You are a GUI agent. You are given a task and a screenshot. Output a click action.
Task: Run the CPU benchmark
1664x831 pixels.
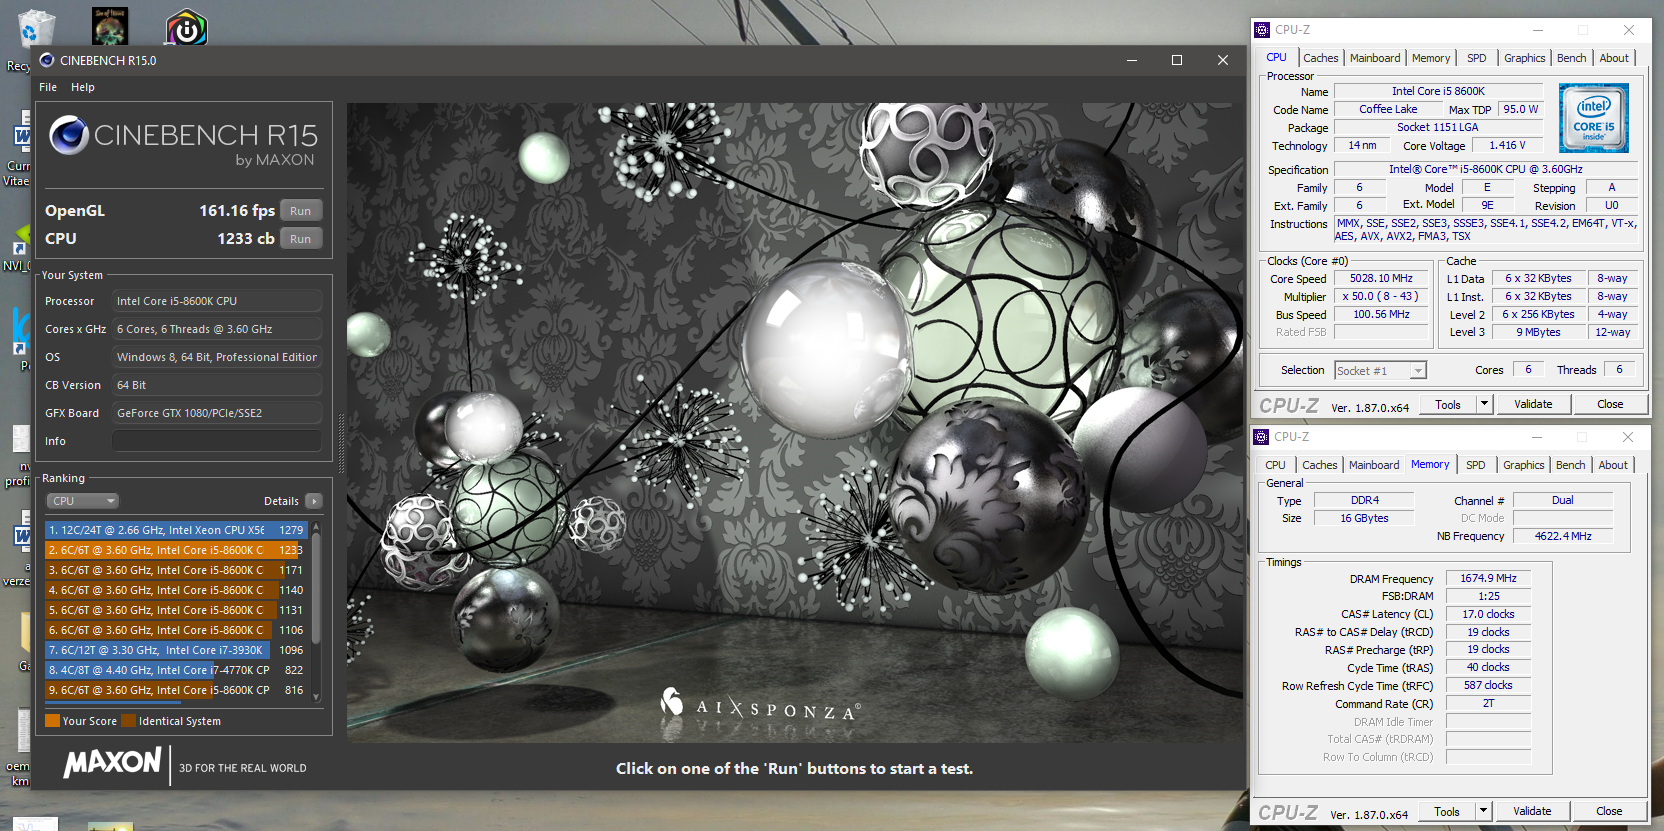(301, 239)
